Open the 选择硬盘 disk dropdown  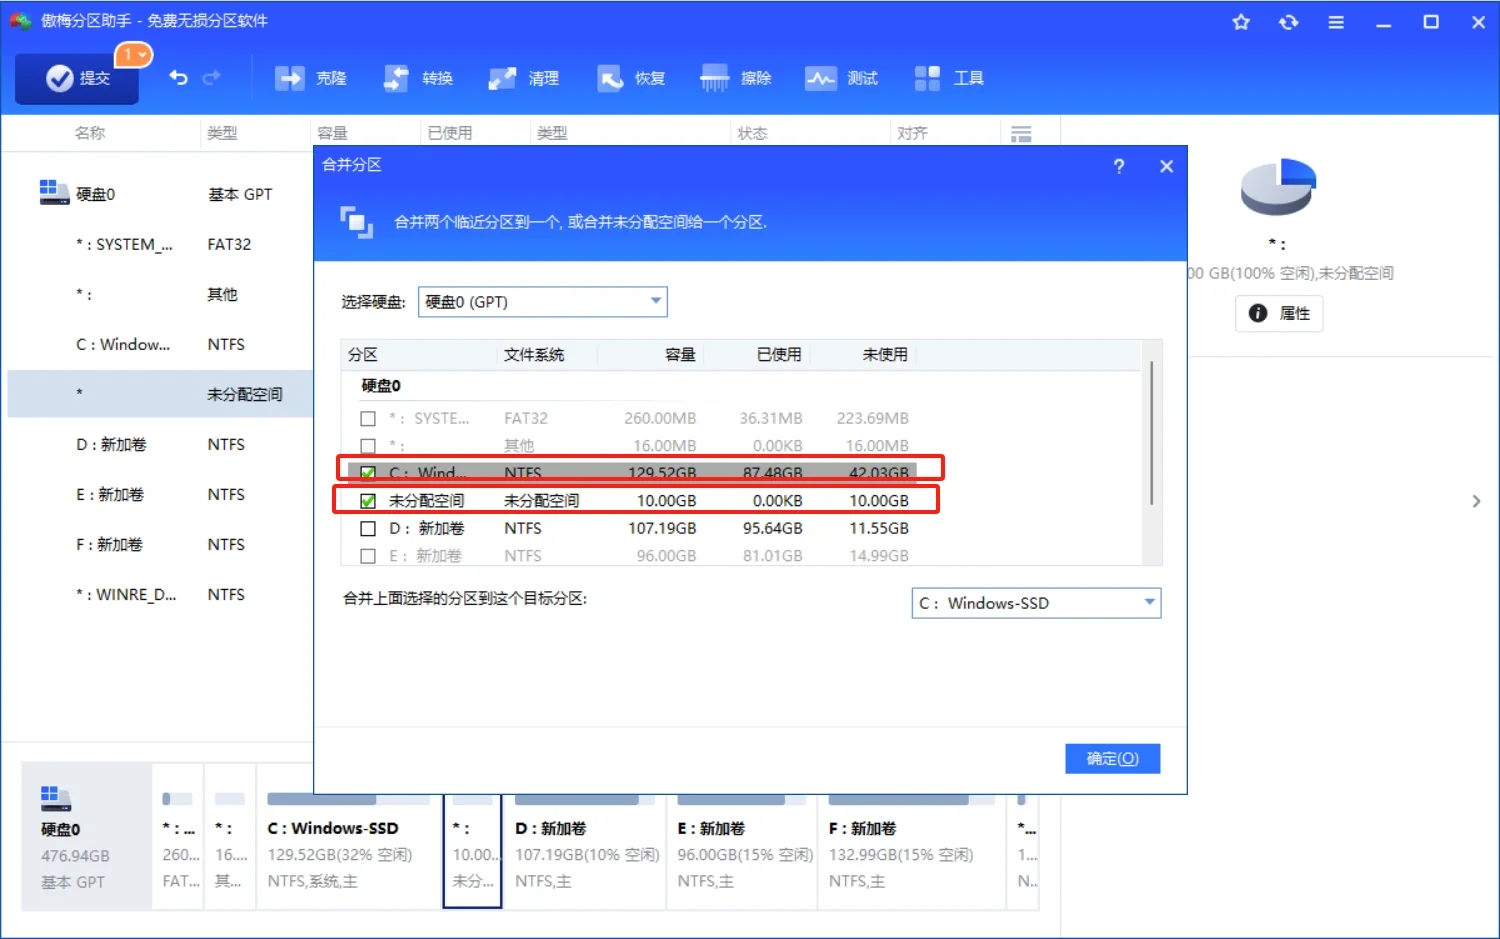click(x=542, y=302)
